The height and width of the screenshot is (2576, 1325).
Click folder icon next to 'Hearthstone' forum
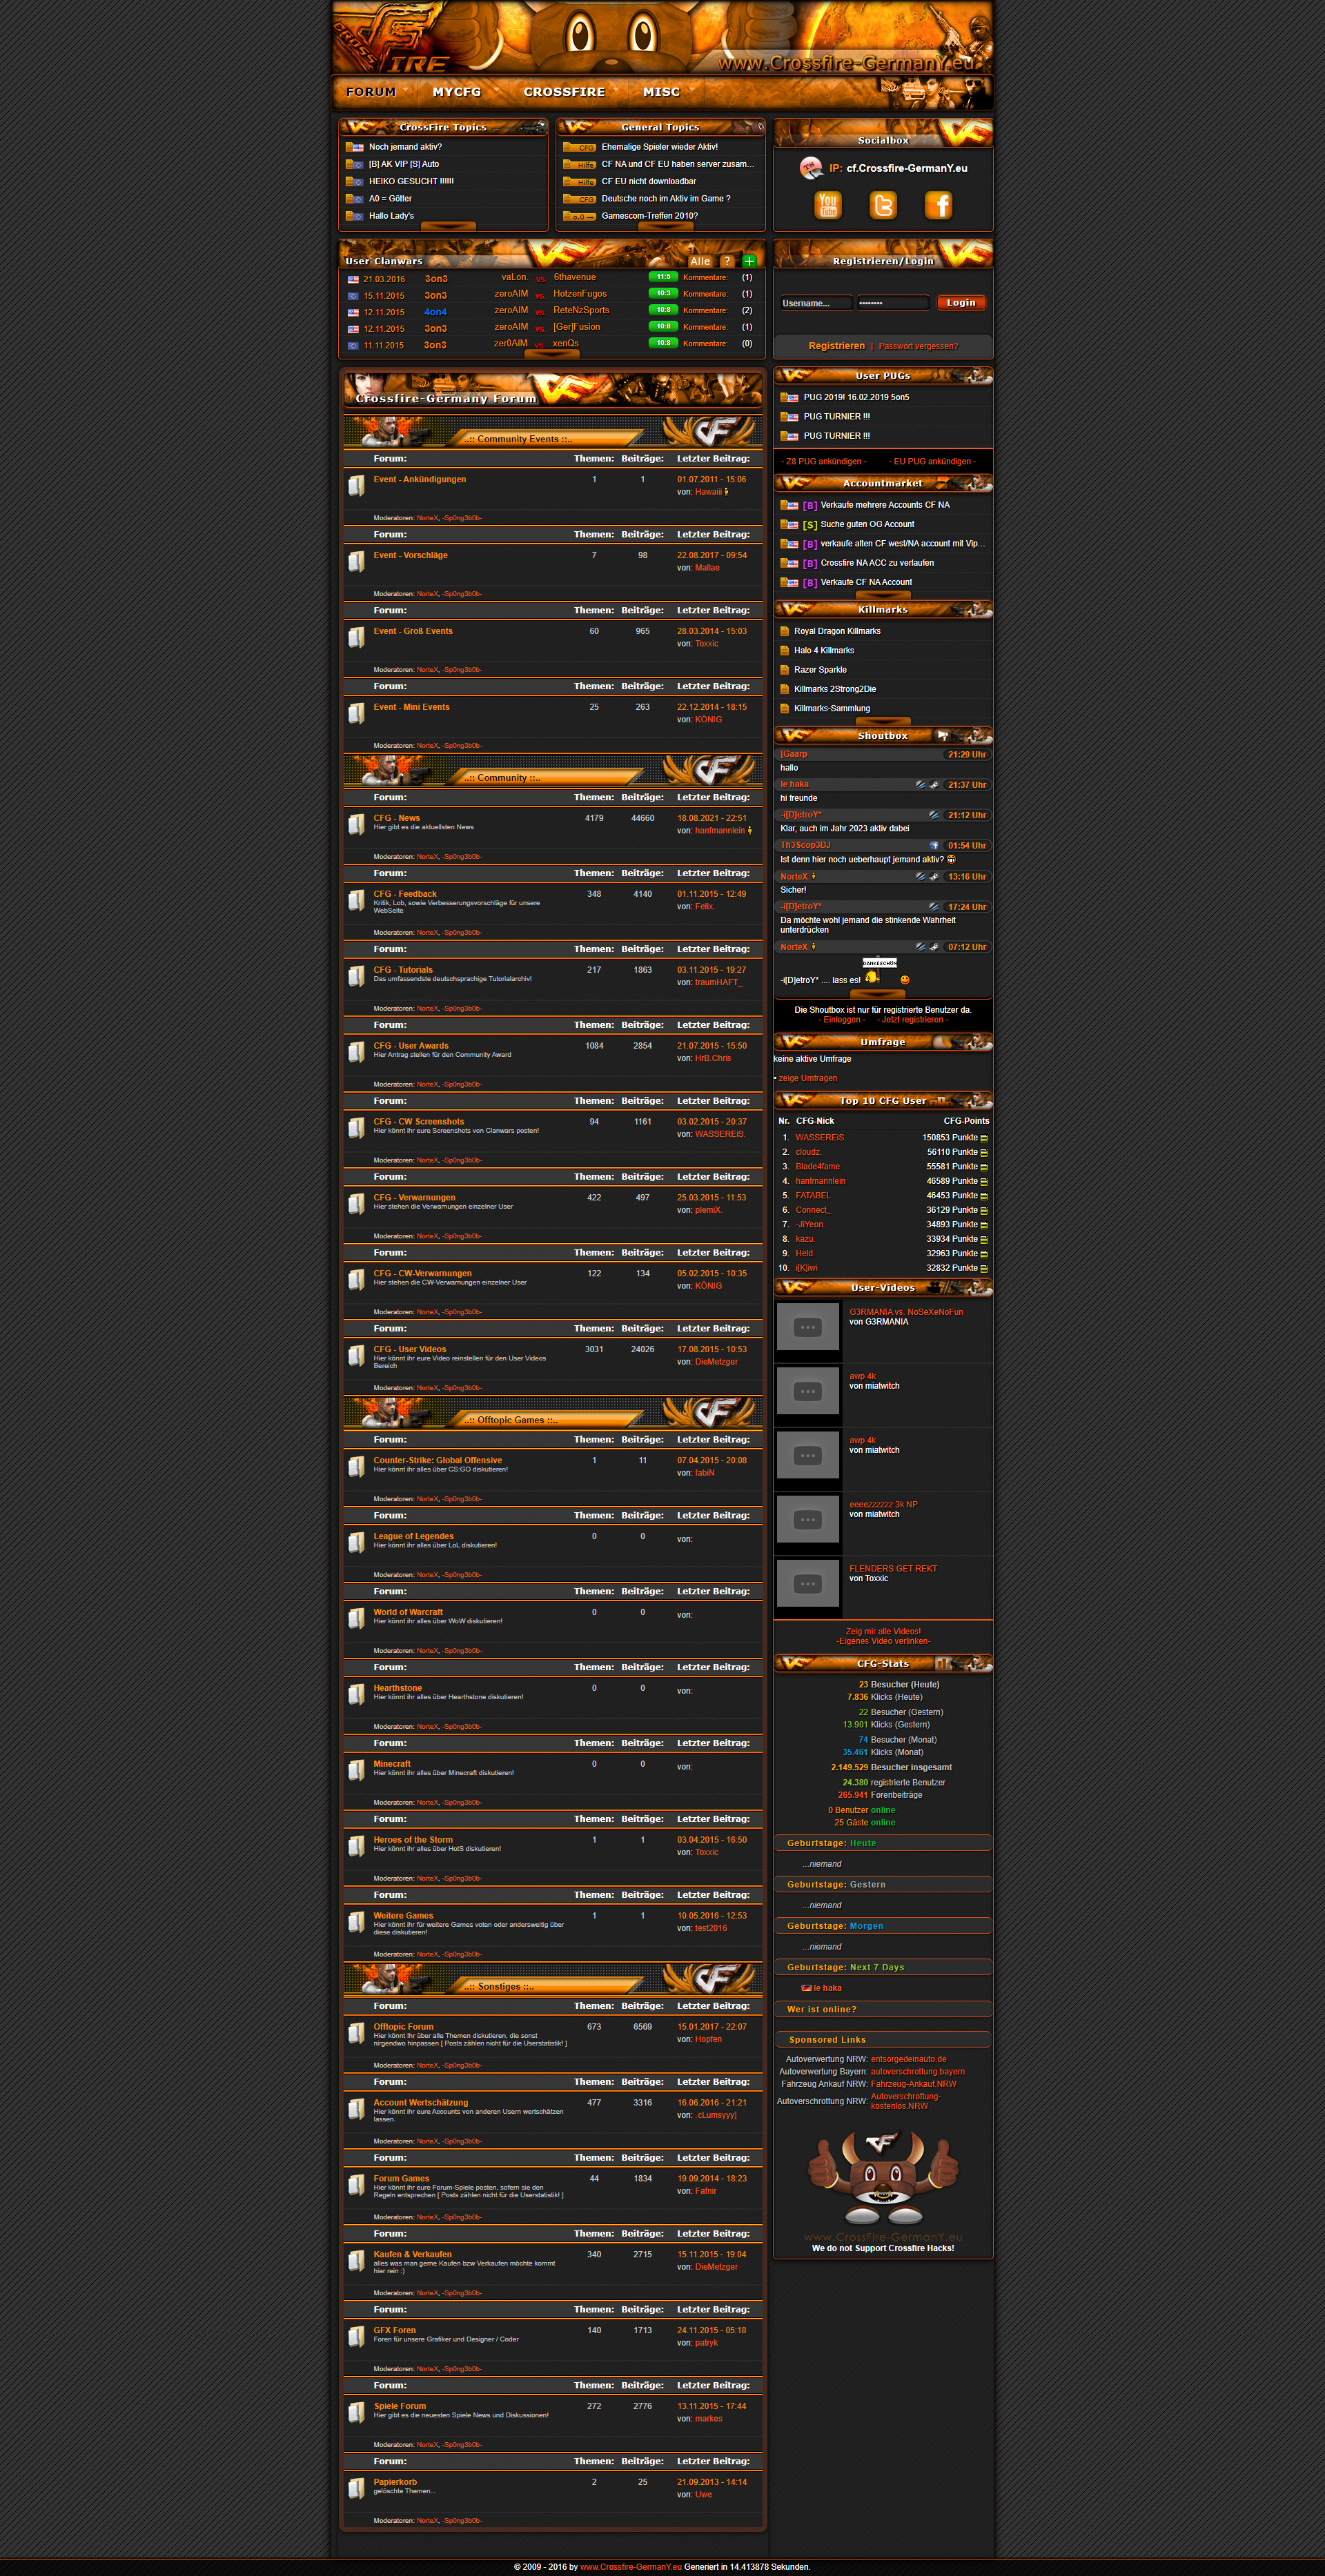pyautogui.click(x=356, y=1695)
